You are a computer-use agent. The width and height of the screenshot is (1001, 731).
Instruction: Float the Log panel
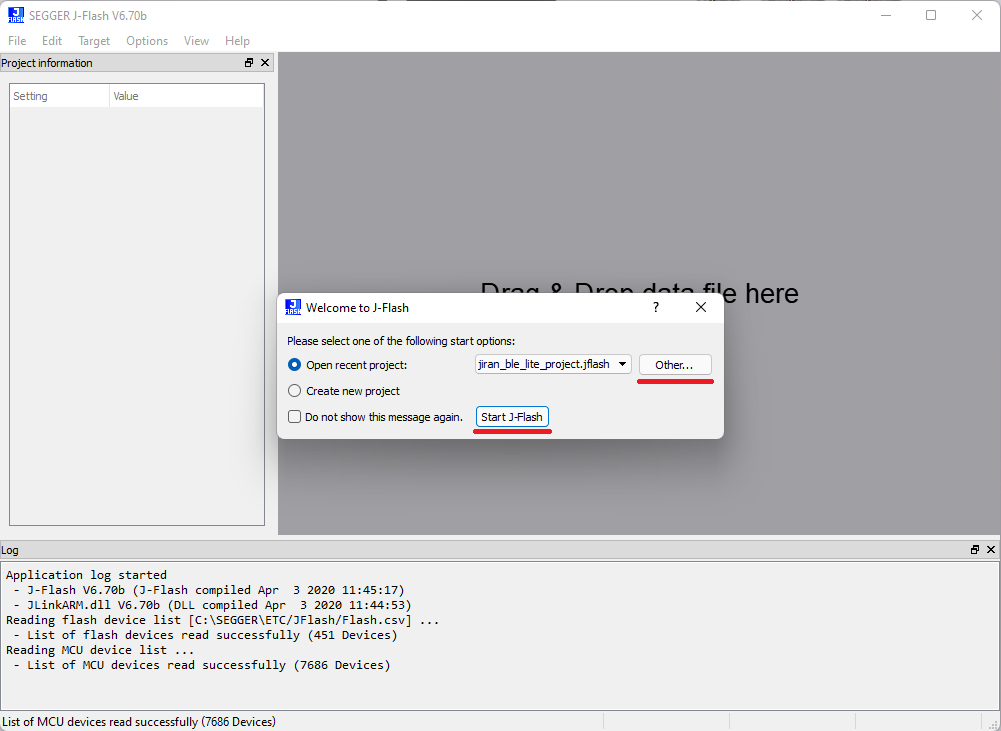975,550
